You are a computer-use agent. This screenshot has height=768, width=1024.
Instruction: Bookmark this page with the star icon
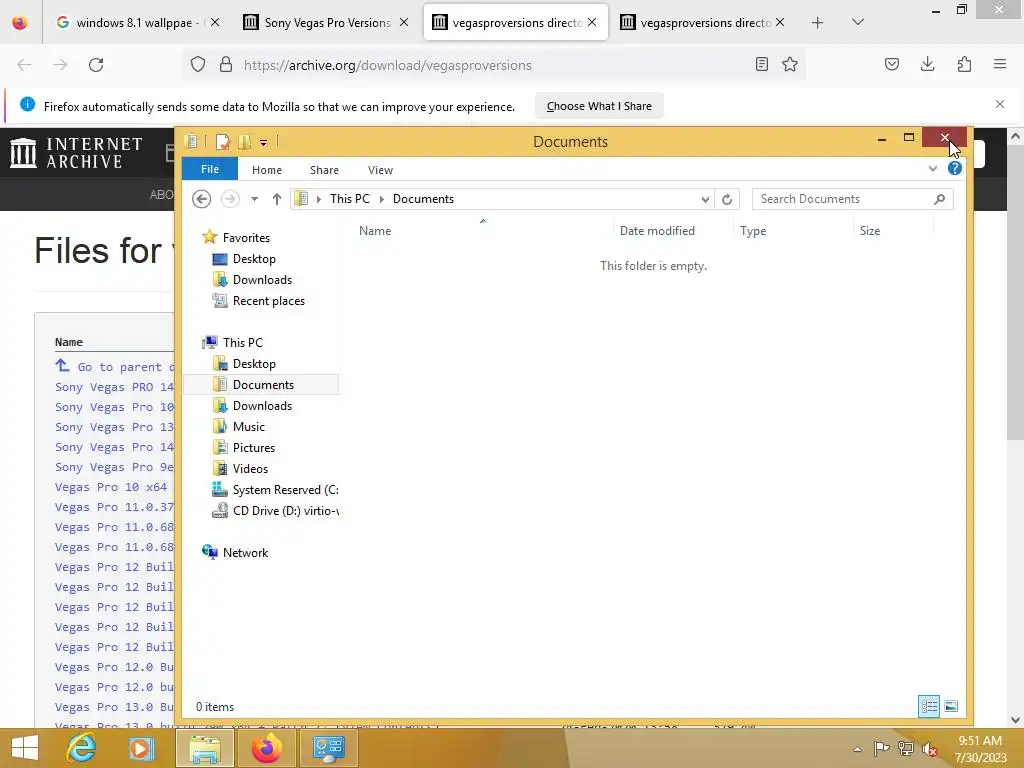point(790,65)
